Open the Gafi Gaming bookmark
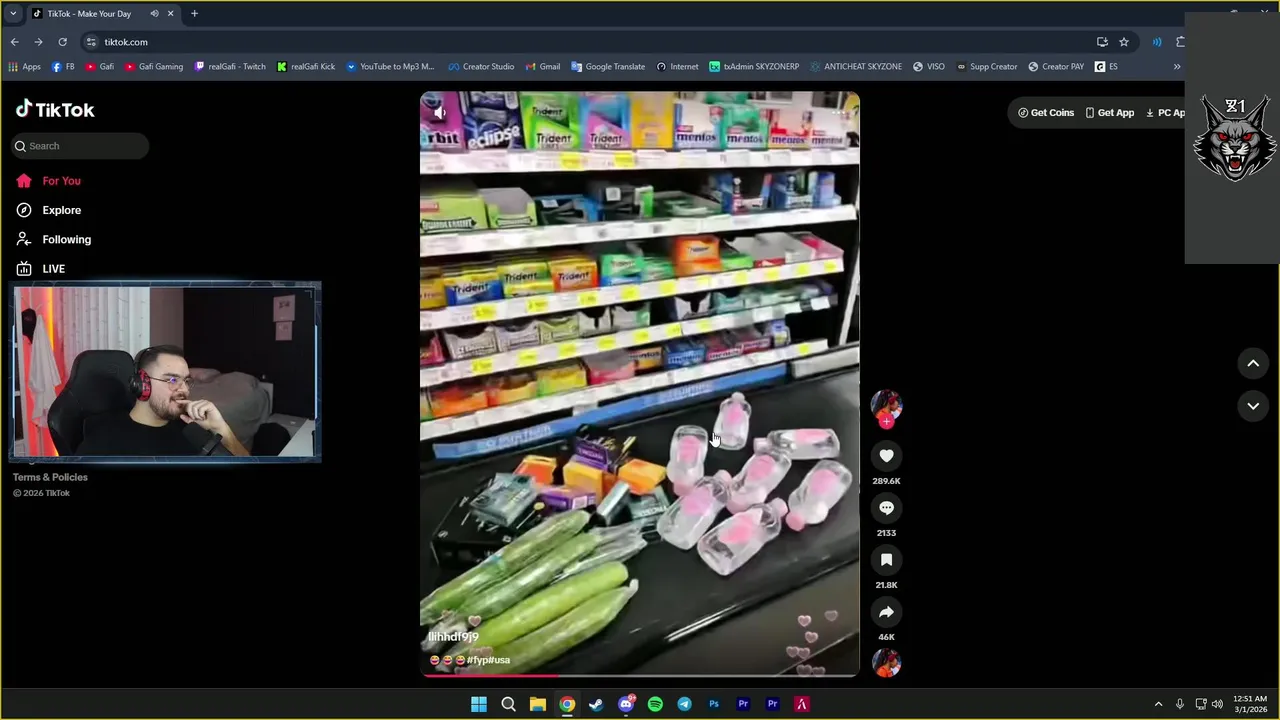 click(154, 67)
